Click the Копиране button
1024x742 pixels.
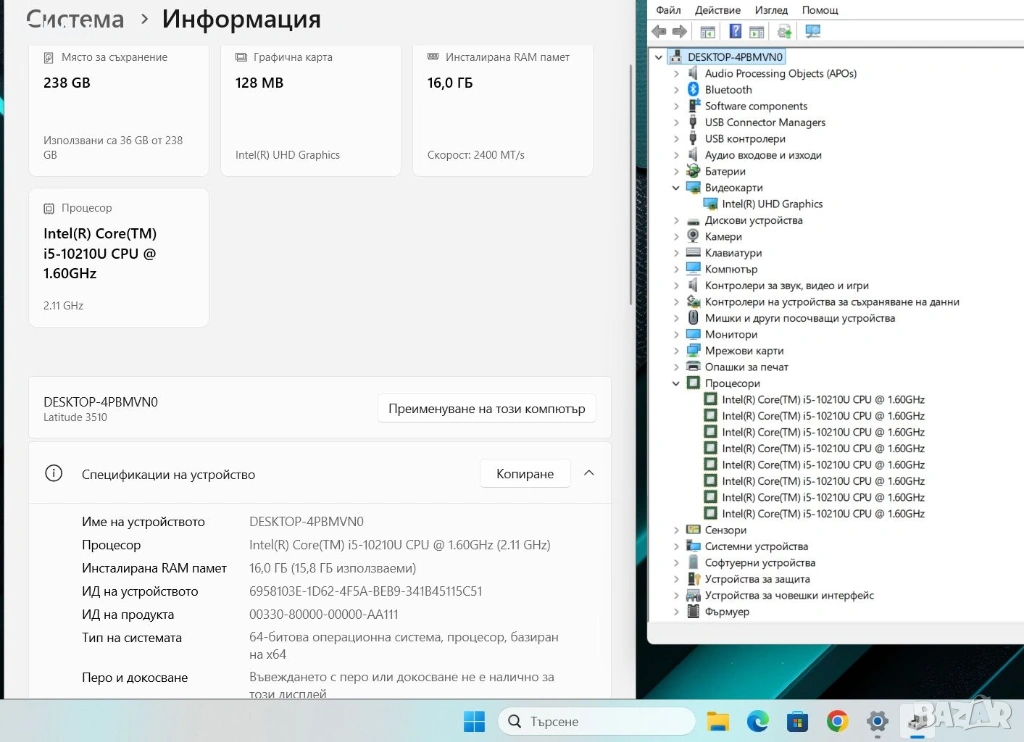point(524,474)
